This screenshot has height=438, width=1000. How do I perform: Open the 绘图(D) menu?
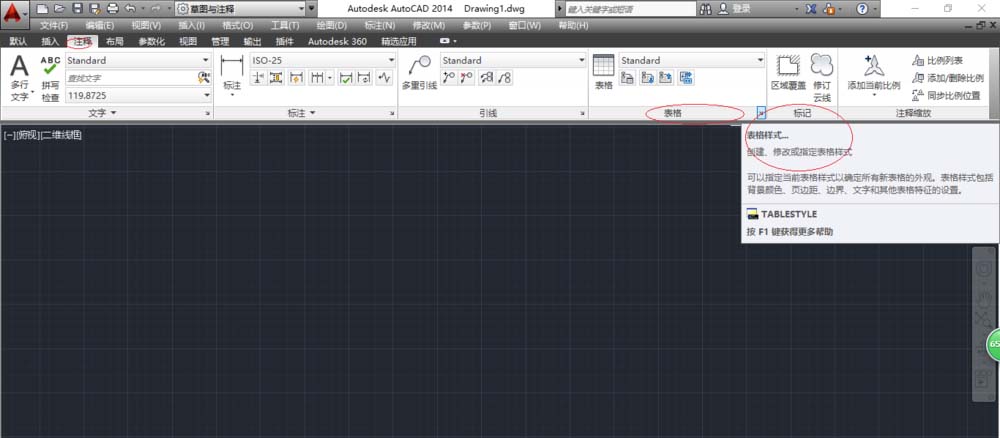pos(332,26)
